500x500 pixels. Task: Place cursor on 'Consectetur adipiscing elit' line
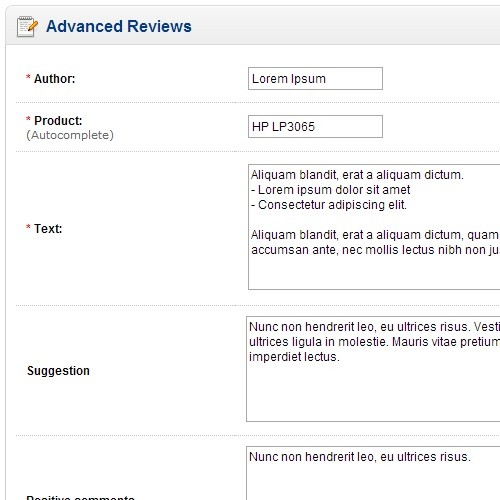(x=329, y=205)
